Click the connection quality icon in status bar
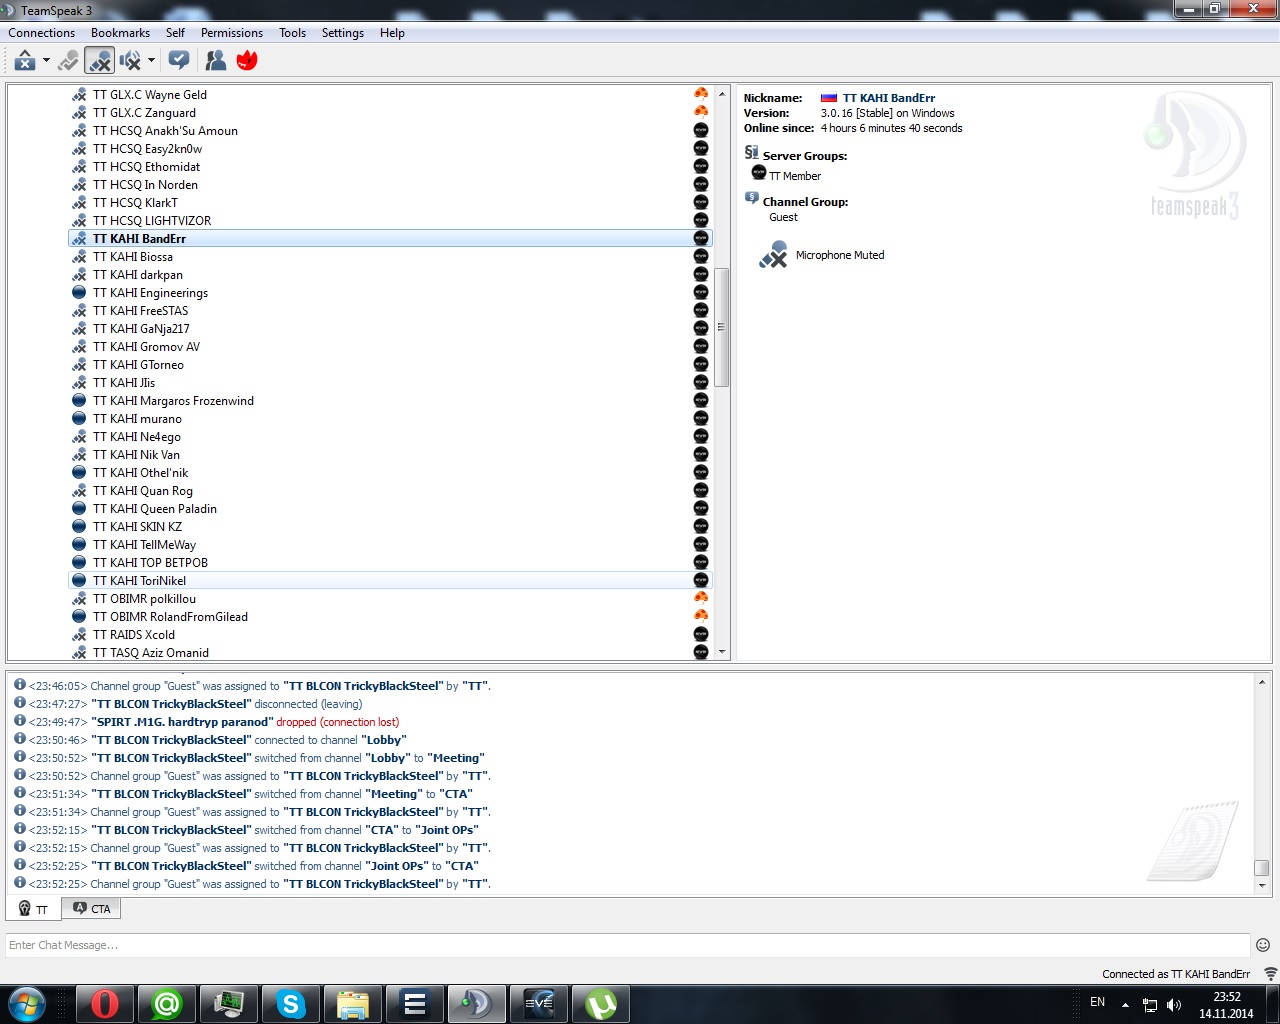The height and width of the screenshot is (1024, 1280). (1270, 974)
